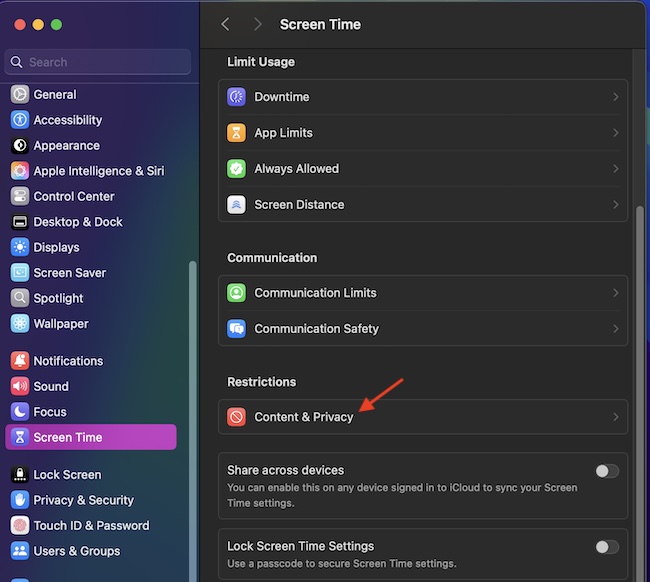The height and width of the screenshot is (582, 650).
Task: Open Touch ID & Password settings
Action: (90, 526)
